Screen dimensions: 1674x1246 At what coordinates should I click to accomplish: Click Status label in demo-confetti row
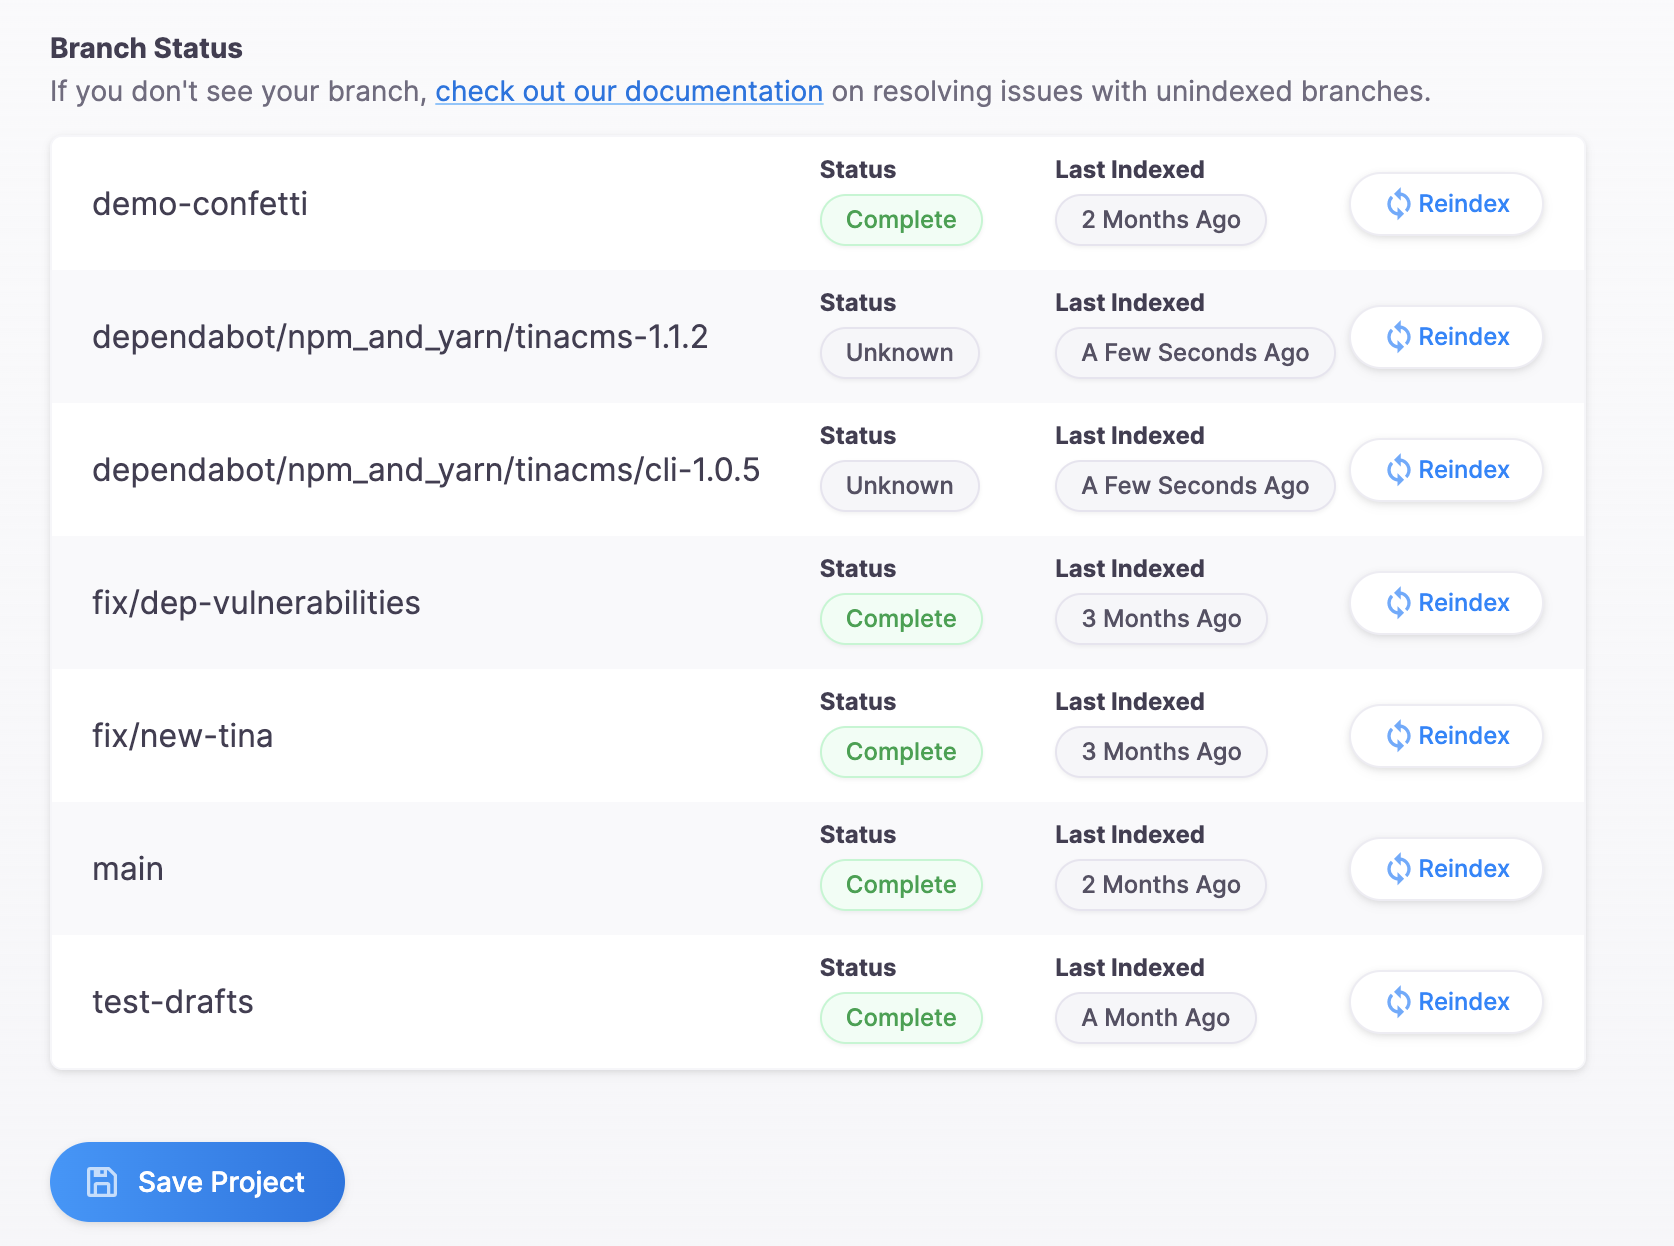(x=858, y=170)
